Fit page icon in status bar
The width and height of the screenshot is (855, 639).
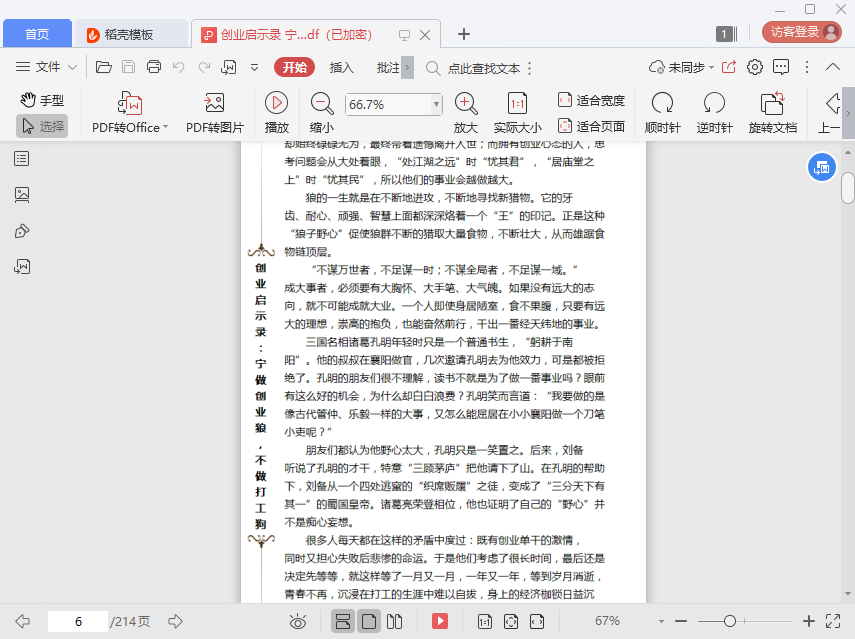511,622
